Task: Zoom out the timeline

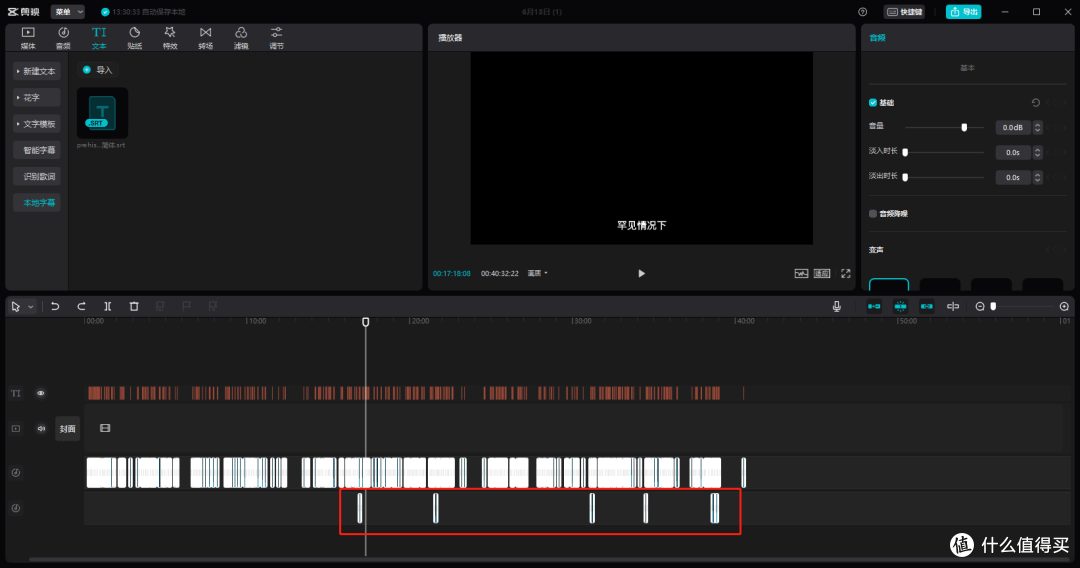Action: [x=980, y=306]
